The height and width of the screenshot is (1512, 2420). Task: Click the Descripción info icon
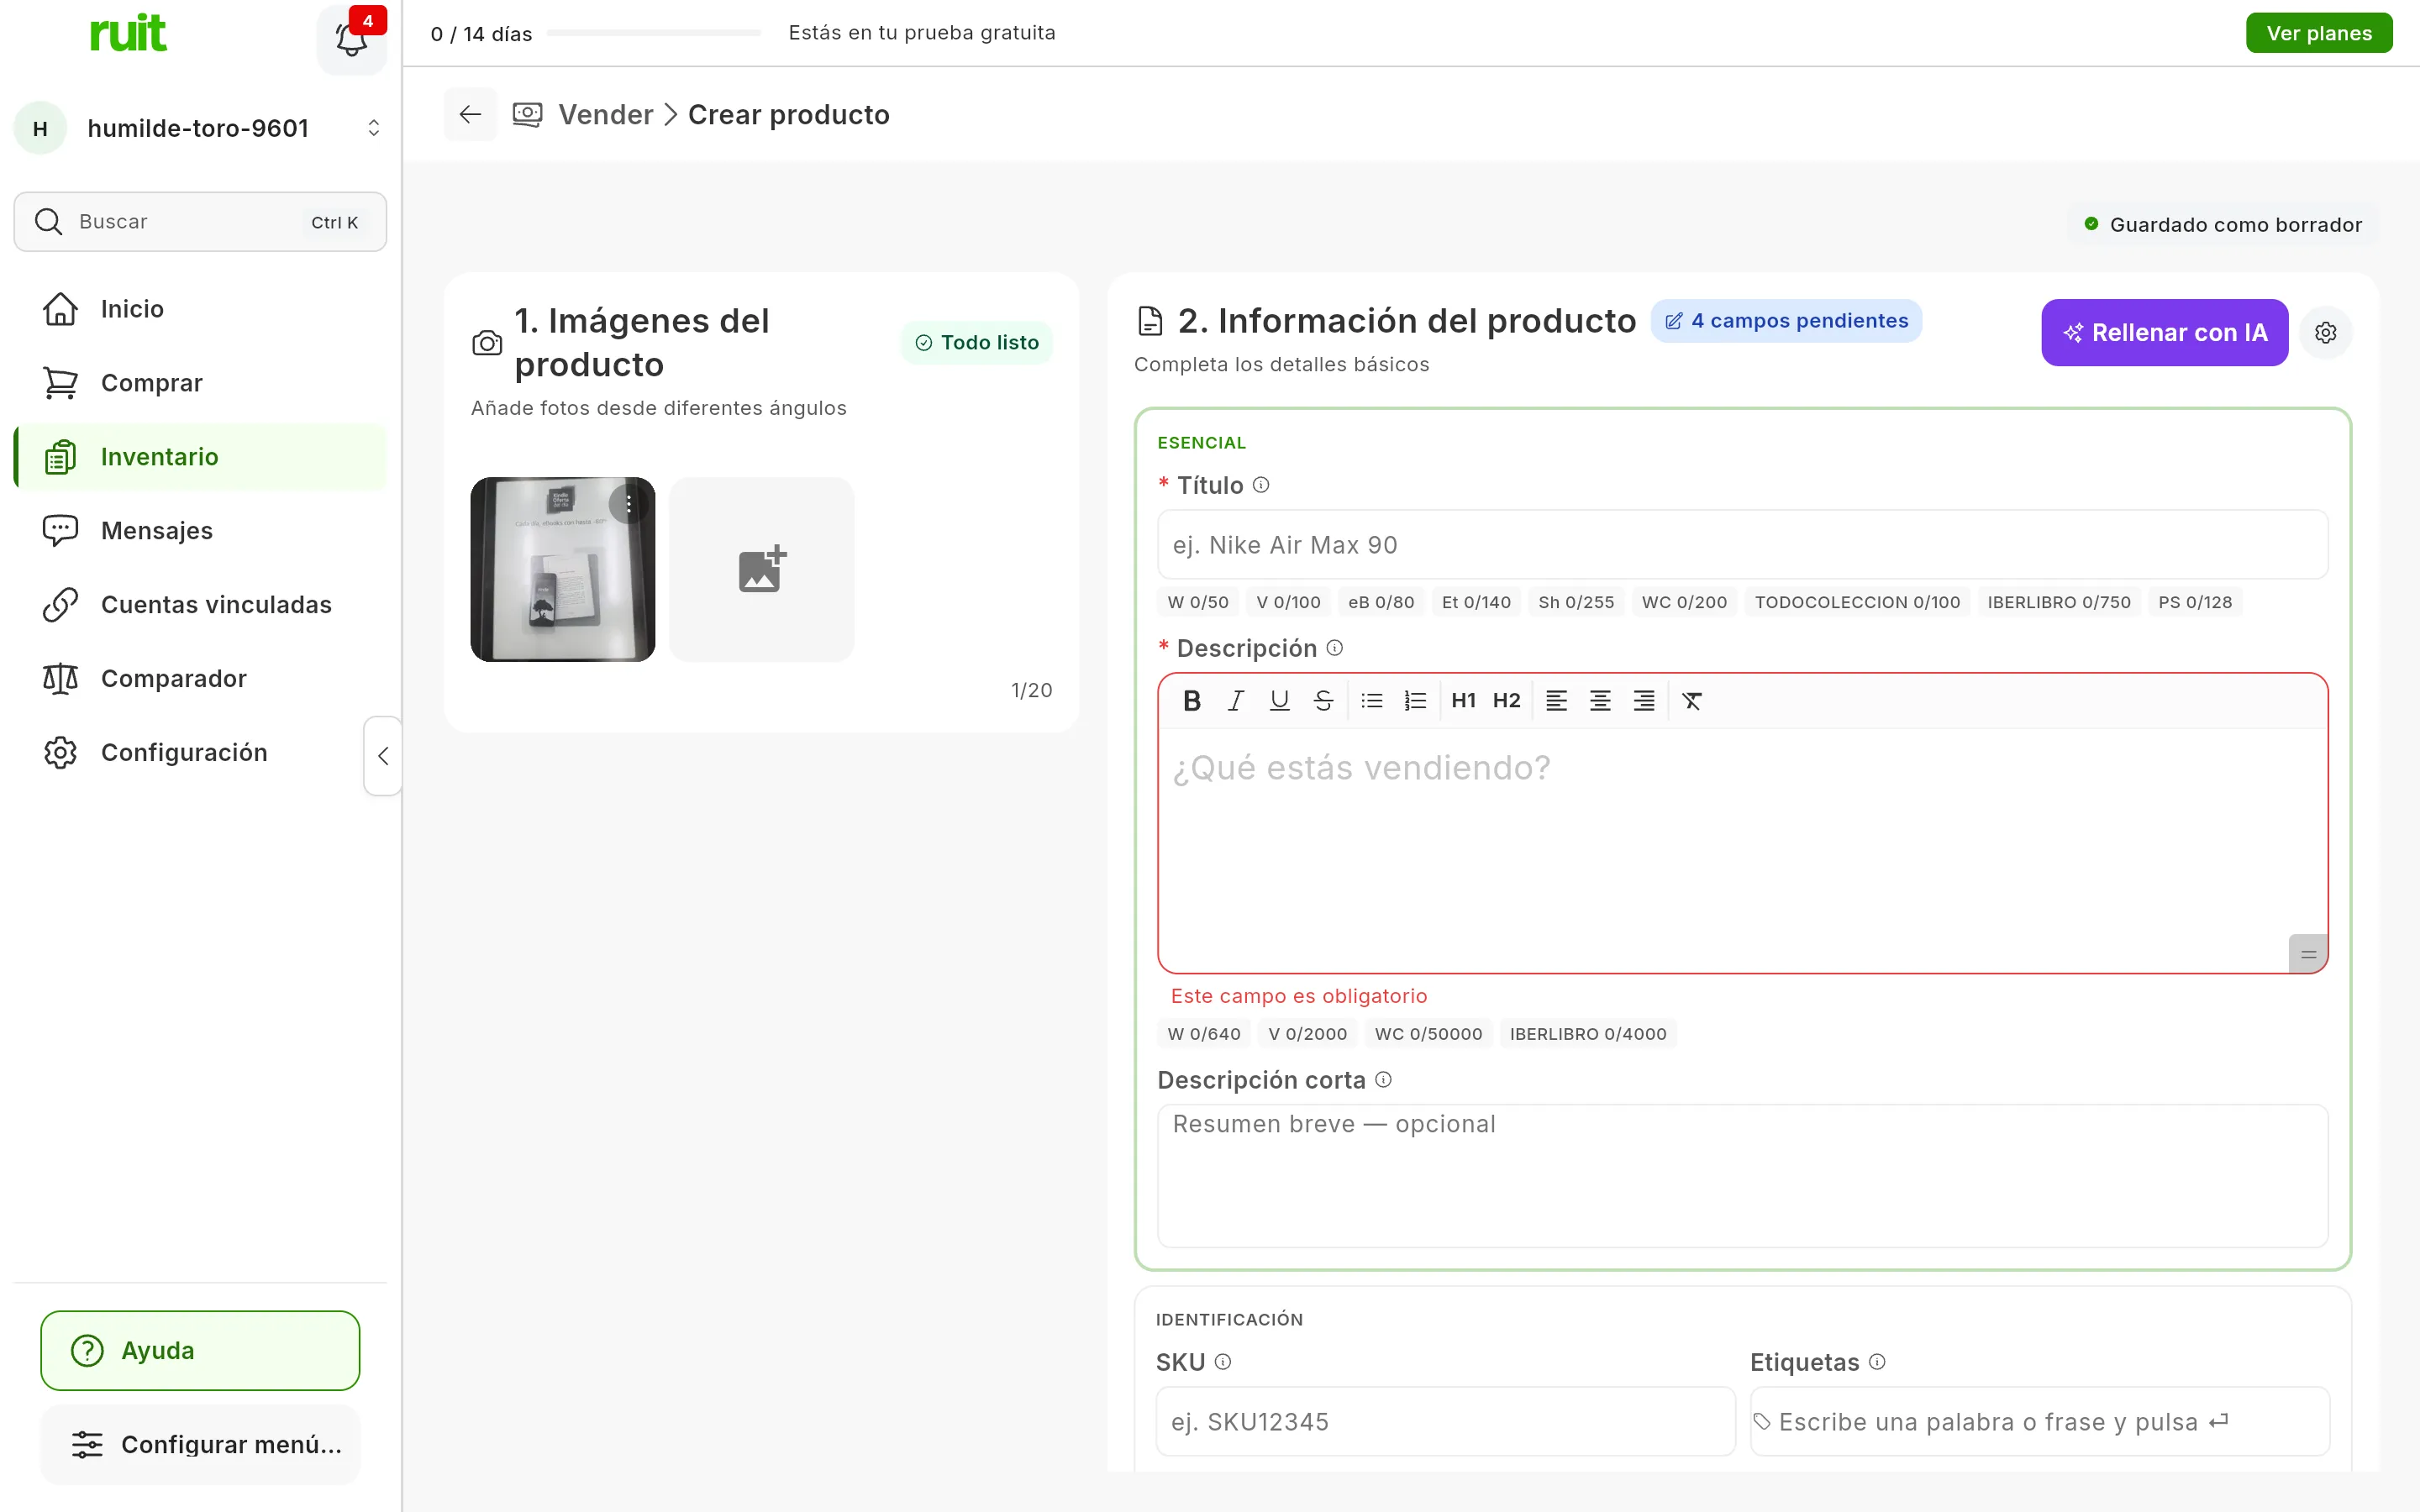pos(1335,648)
